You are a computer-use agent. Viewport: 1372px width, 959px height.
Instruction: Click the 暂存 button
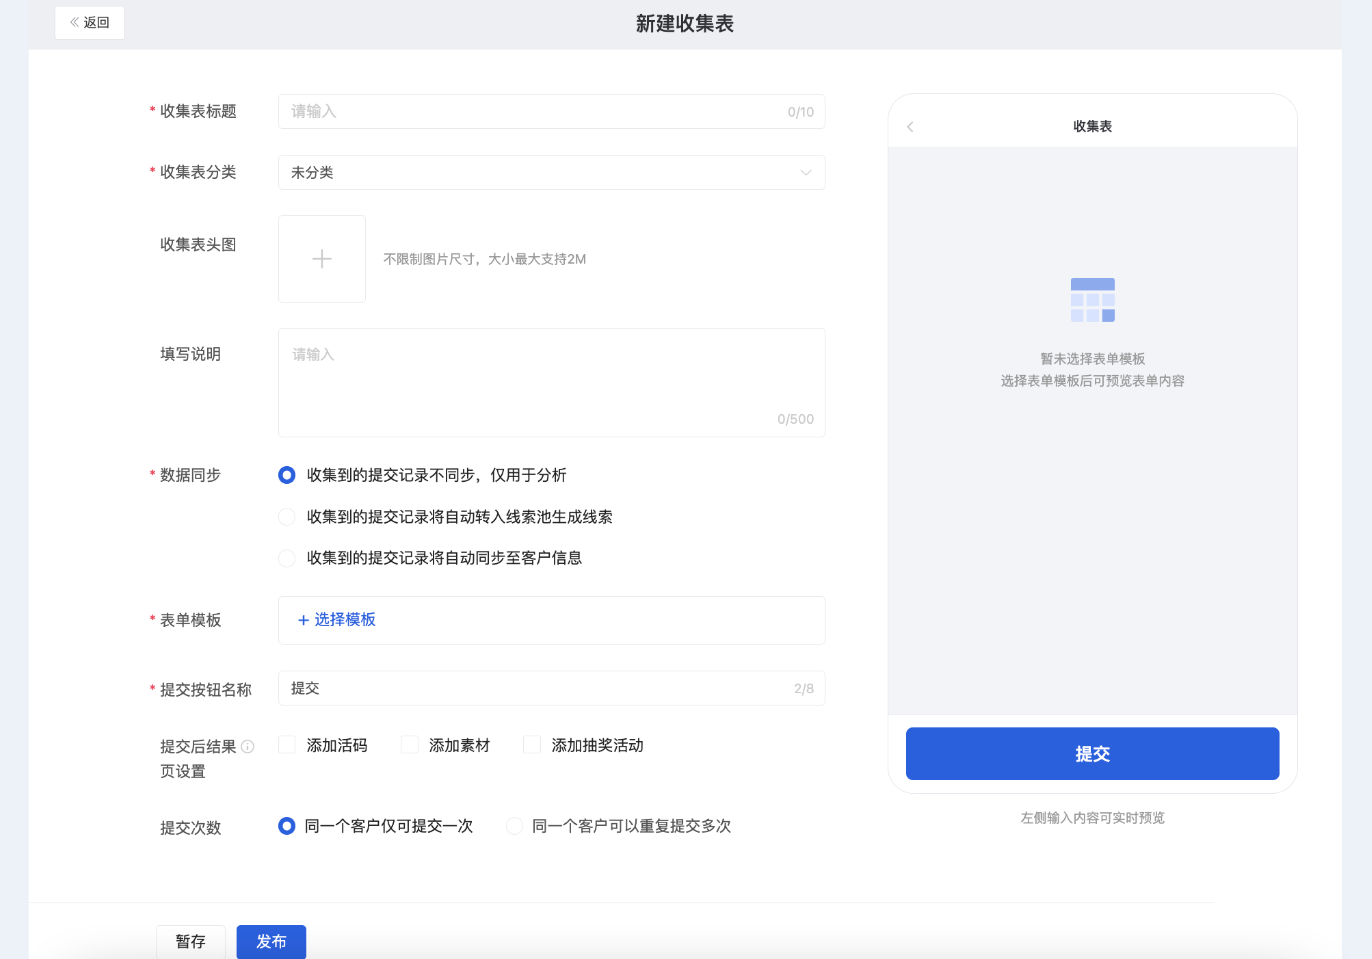[191, 941]
